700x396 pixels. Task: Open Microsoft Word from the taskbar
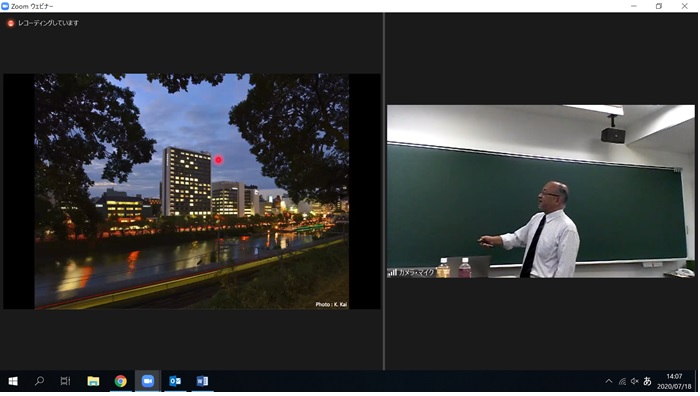[x=202, y=381]
